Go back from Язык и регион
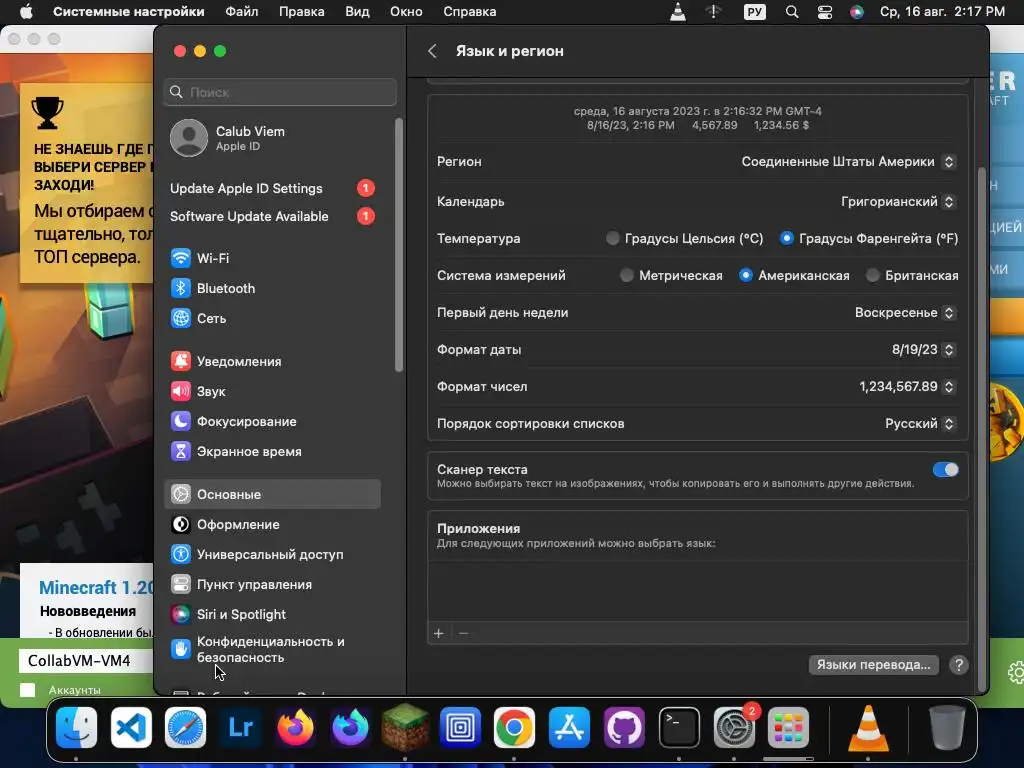The width and height of the screenshot is (1024, 768). tap(432, 51)
